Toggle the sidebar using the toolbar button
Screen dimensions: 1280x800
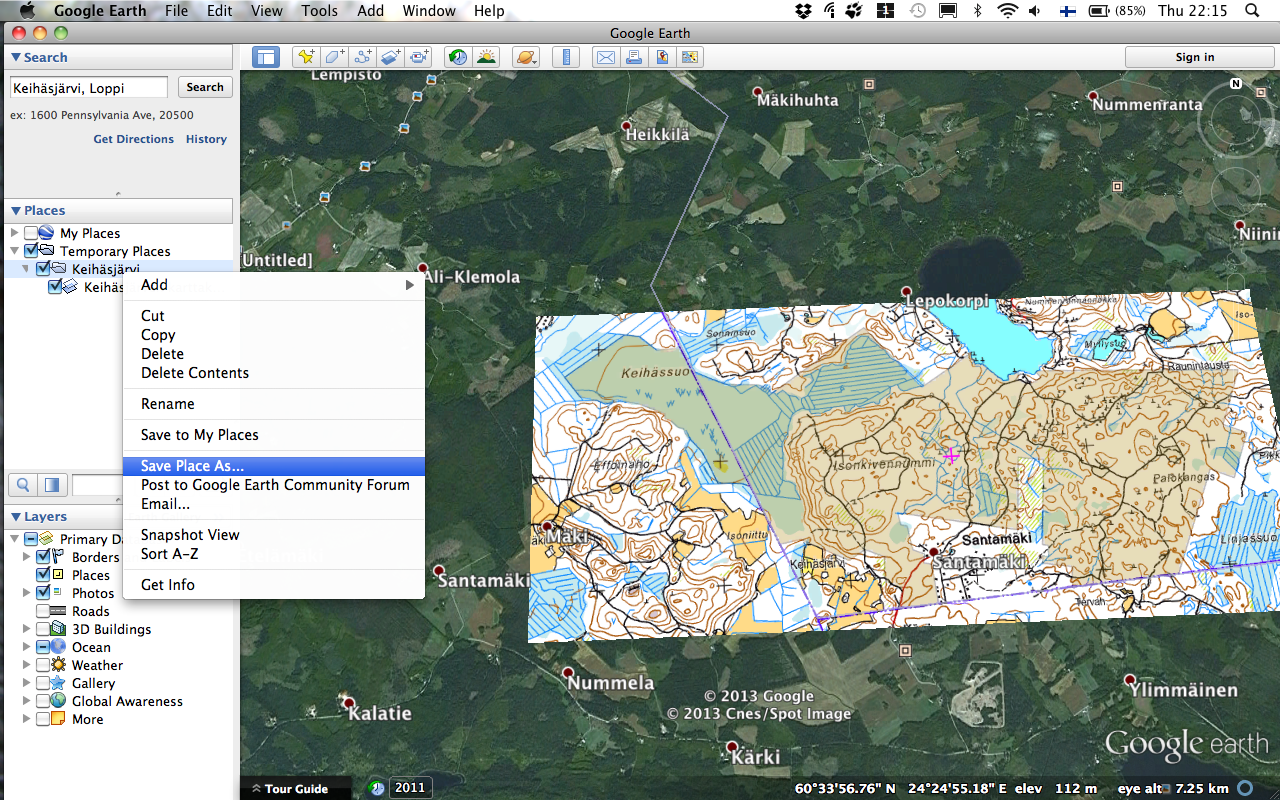coord(266,57)
